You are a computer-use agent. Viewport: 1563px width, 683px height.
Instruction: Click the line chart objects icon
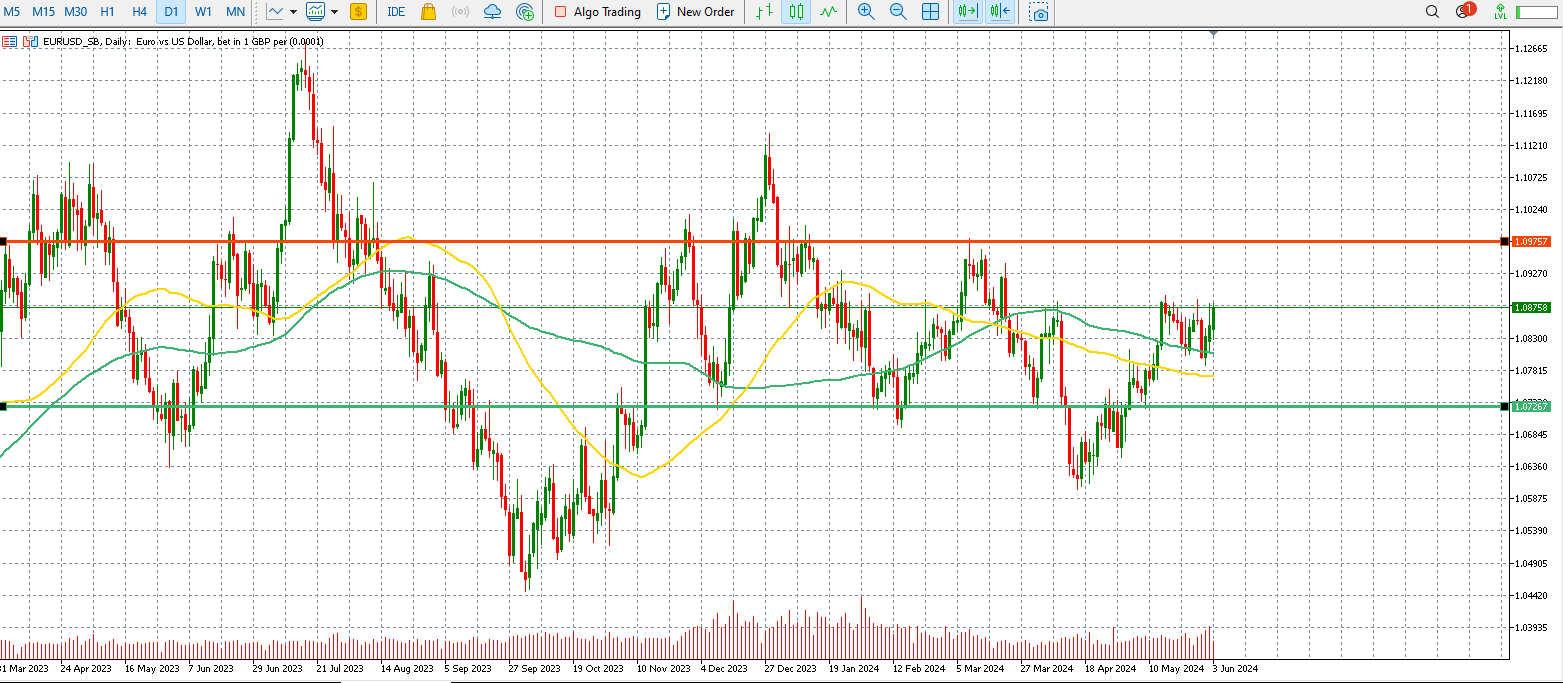[275, 12]
